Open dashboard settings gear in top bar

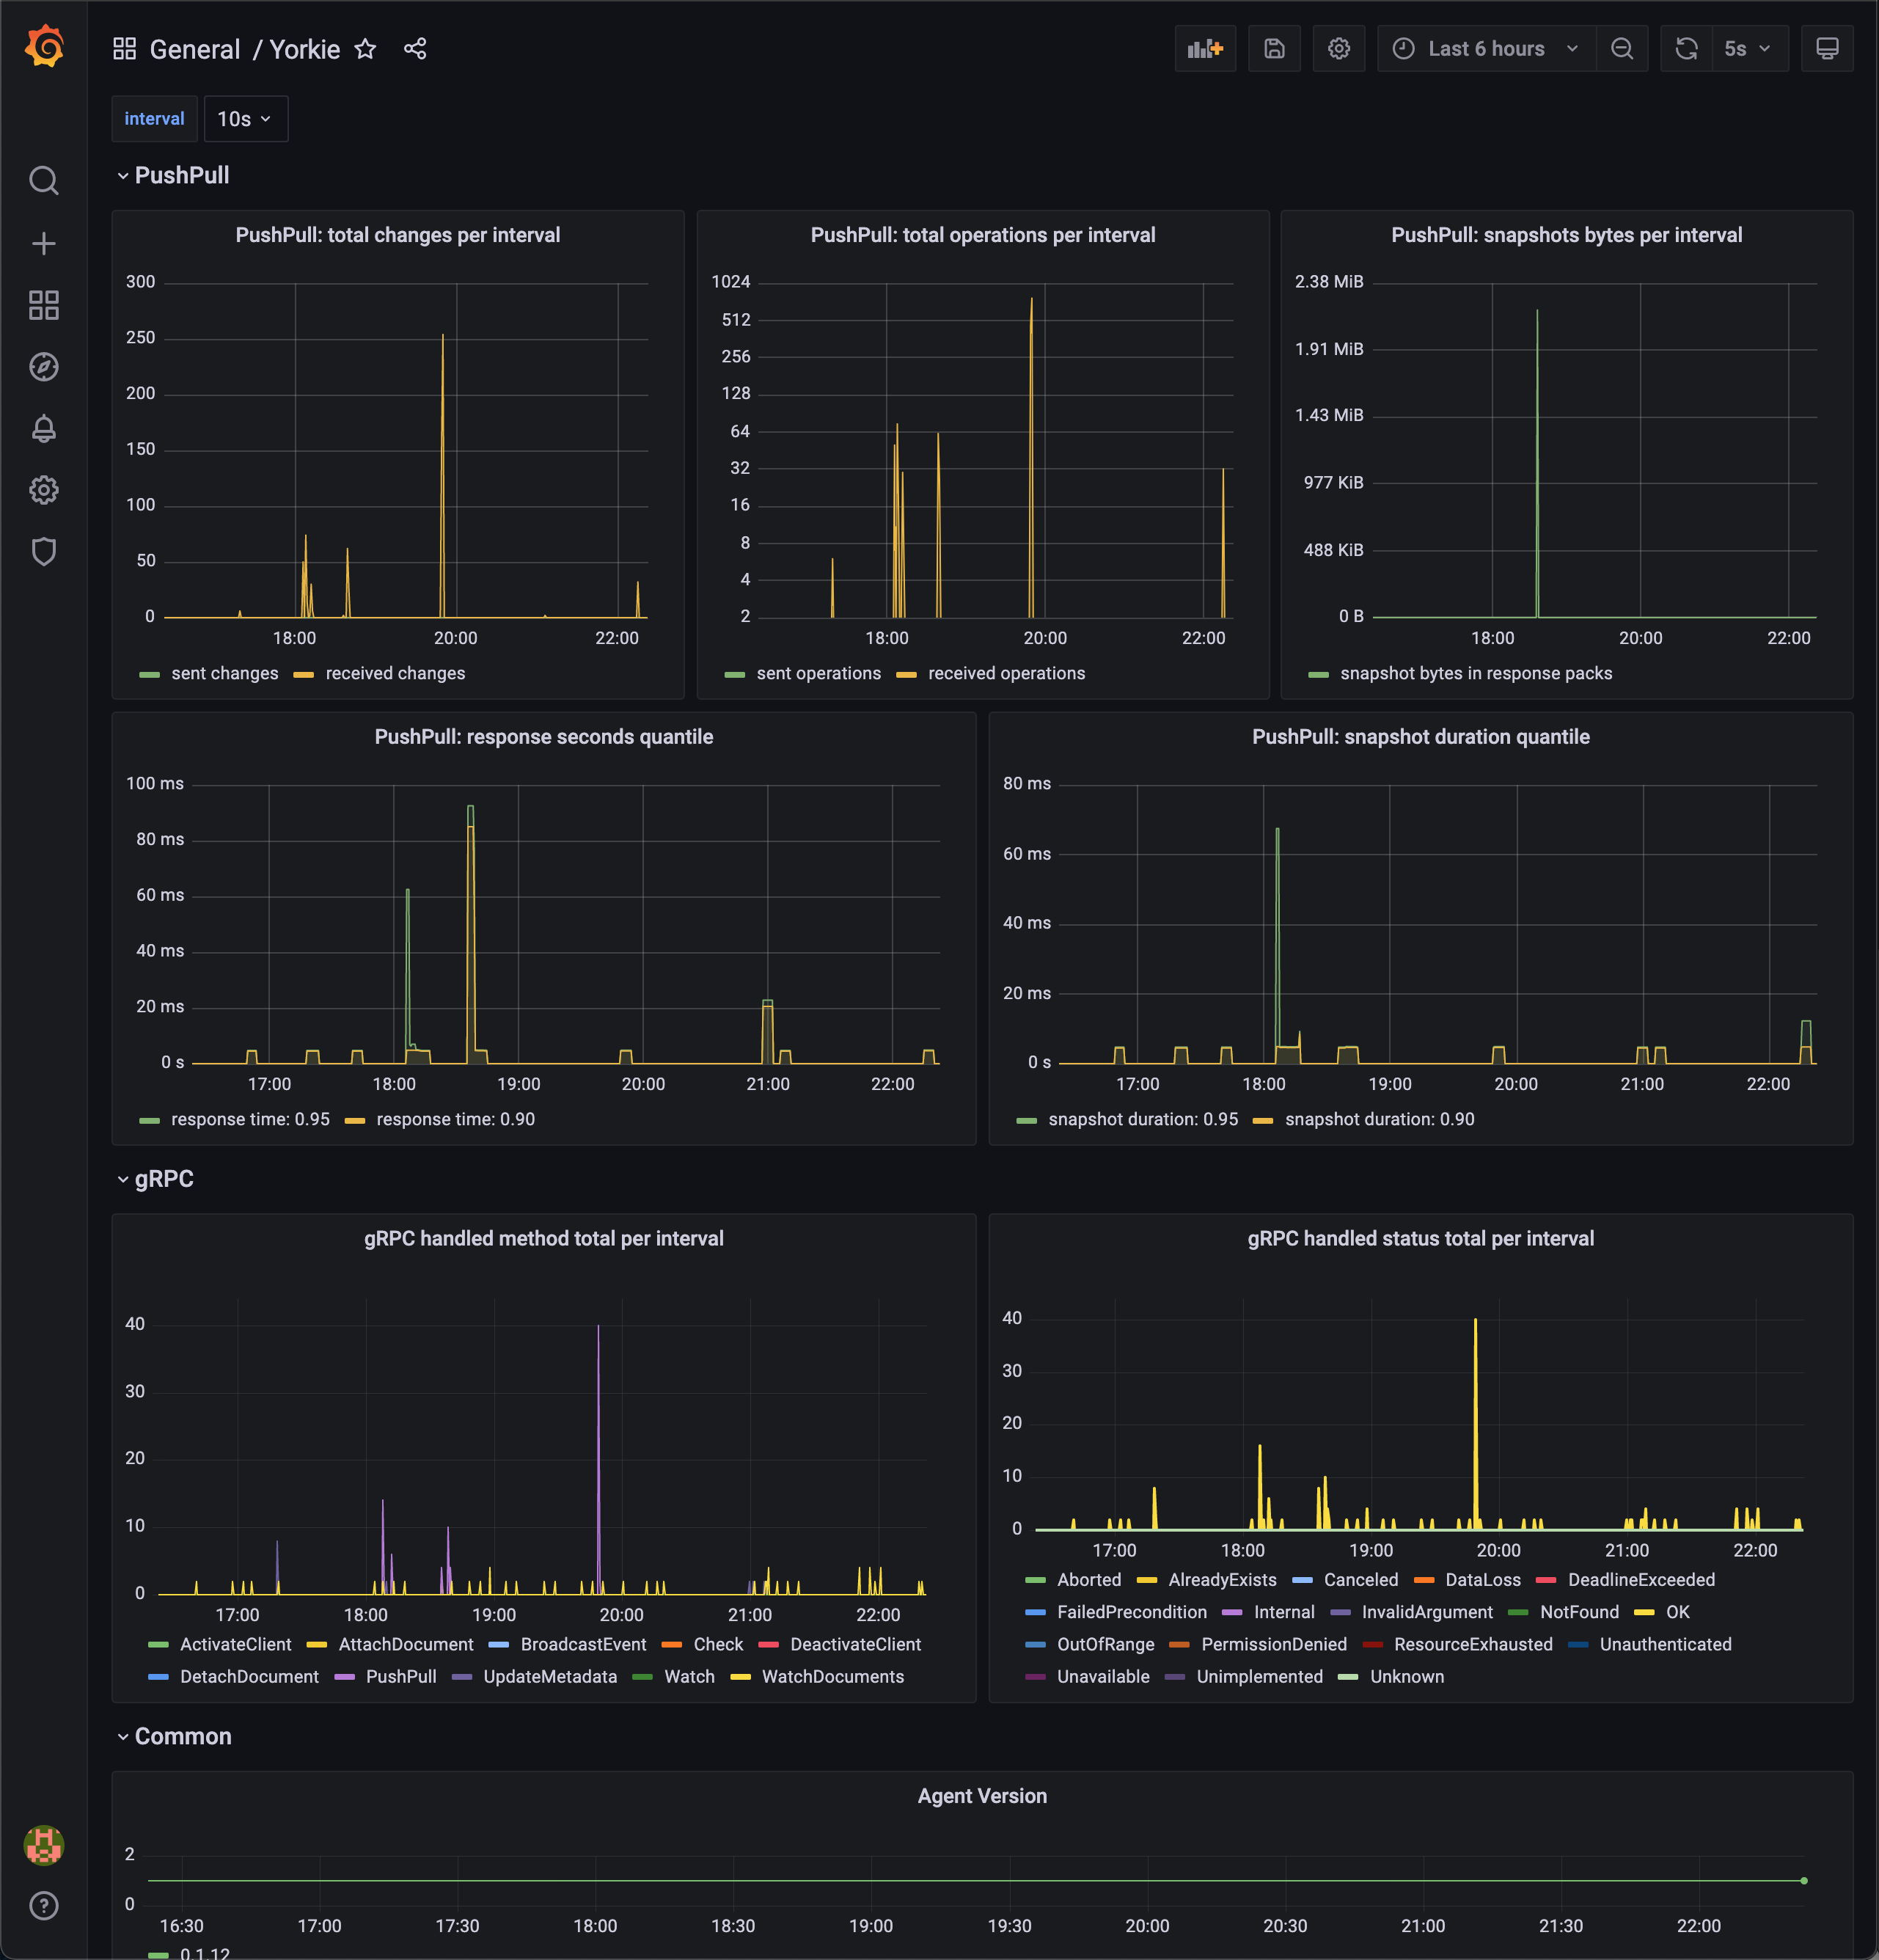tap(1339, 49)
